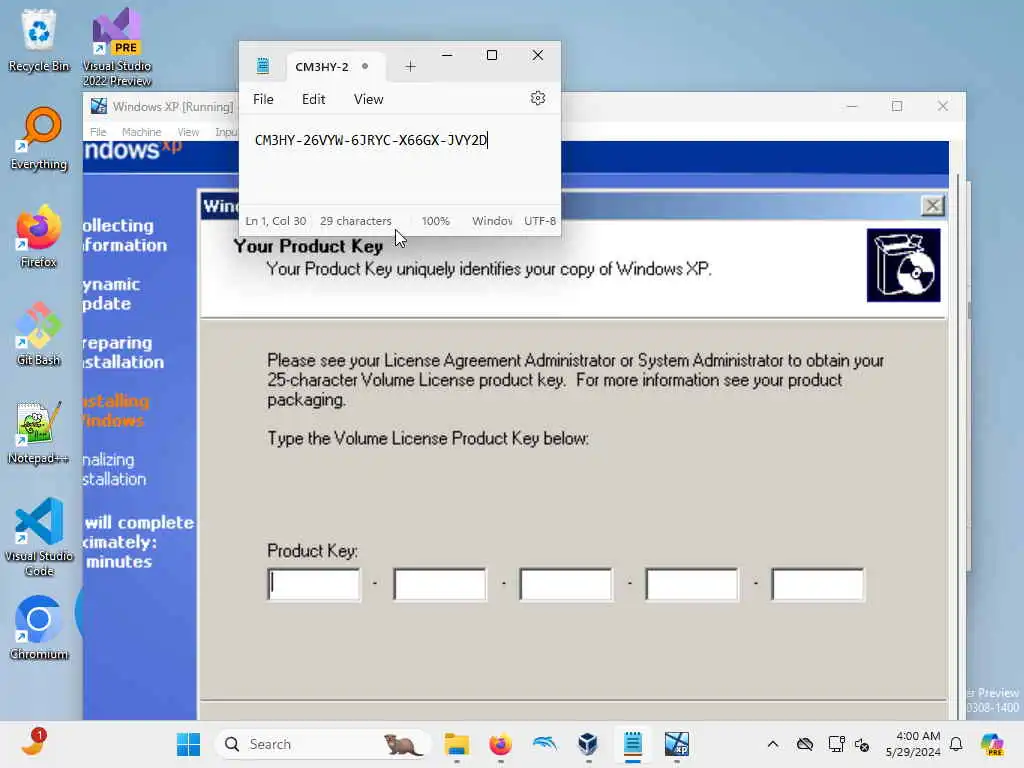
Task: Close the Windows XP VirtualBox window
Action: [x=942, y=106]
